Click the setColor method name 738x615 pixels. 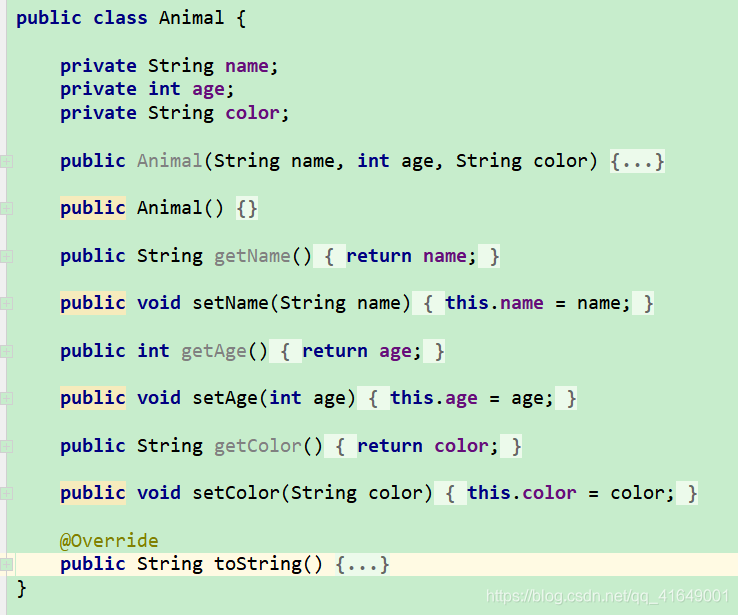click(236, 493)
